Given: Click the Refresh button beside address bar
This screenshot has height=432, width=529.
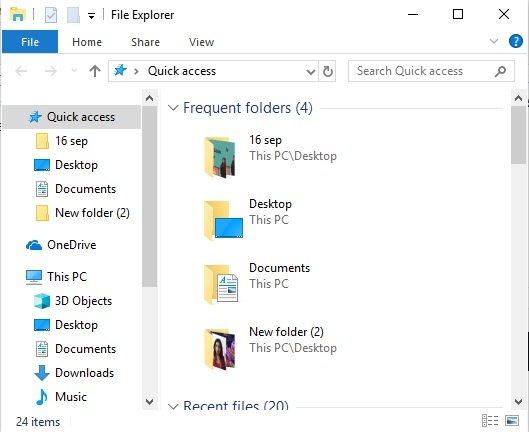Looking at the screenshot, I should 327,71.
